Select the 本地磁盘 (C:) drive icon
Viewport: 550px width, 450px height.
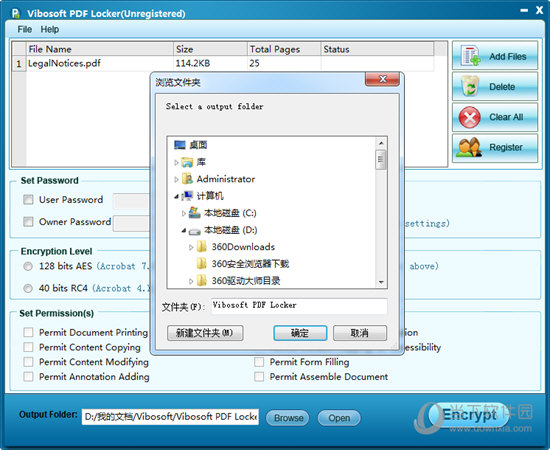coord(195,213)
